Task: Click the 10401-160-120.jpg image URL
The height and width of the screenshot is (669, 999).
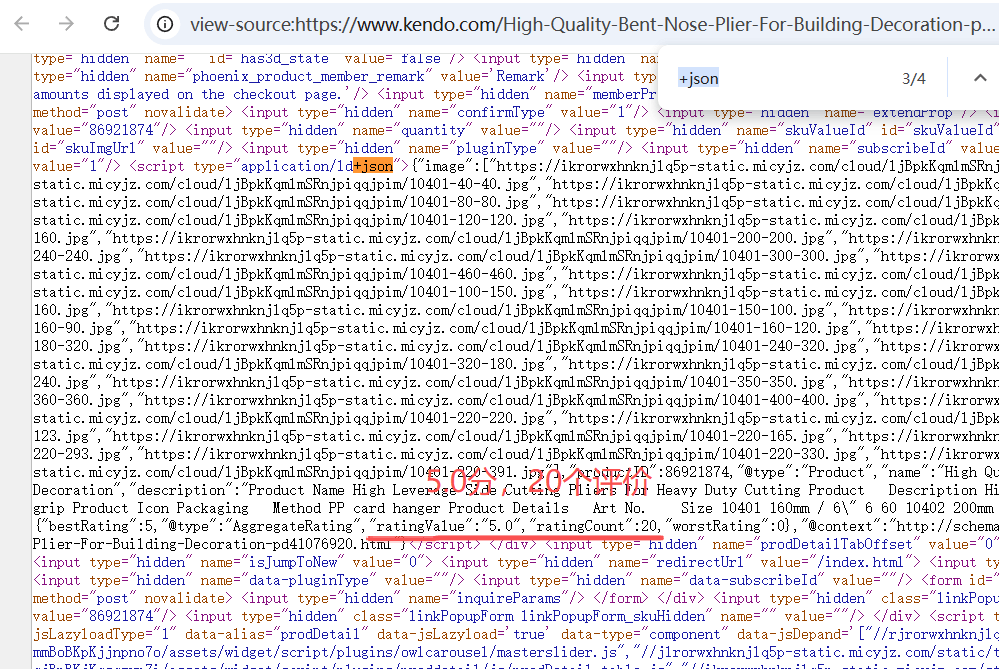Action: tap(493, 328)
